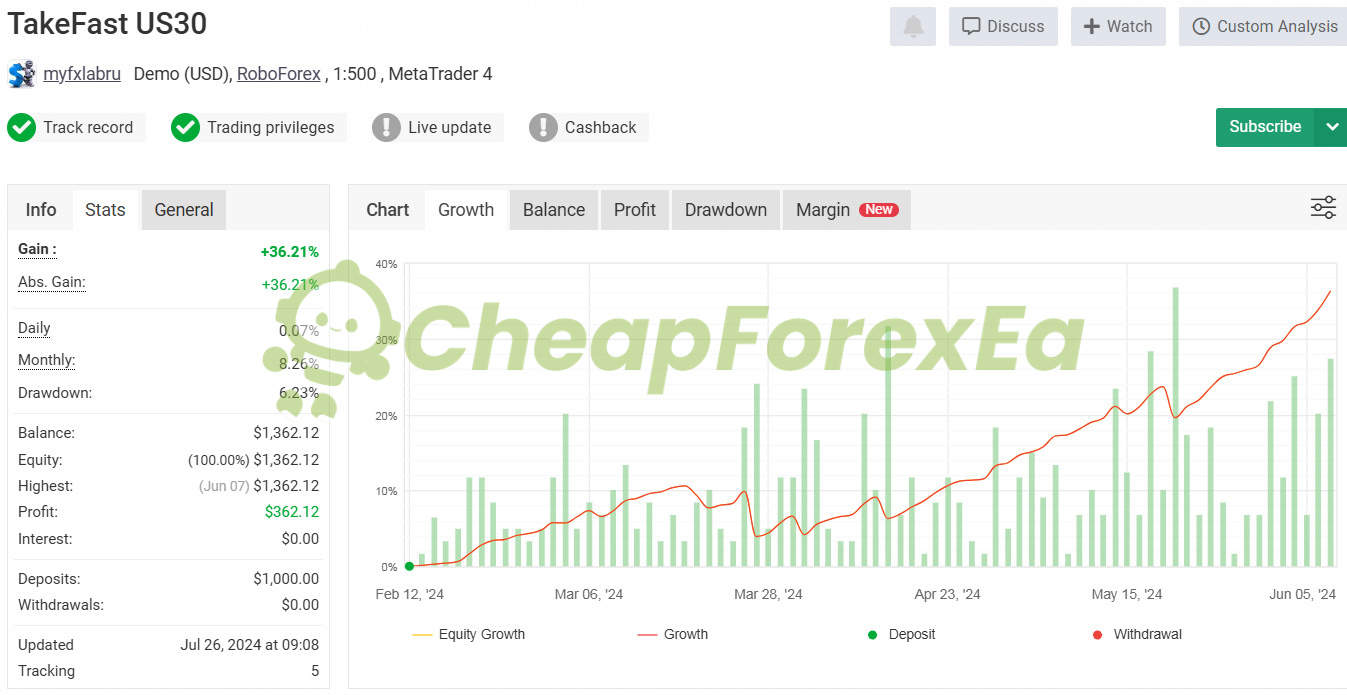The image size is (1347, 695).
Task: Subscribe to this trading system
Action: tap(1265, 127)
